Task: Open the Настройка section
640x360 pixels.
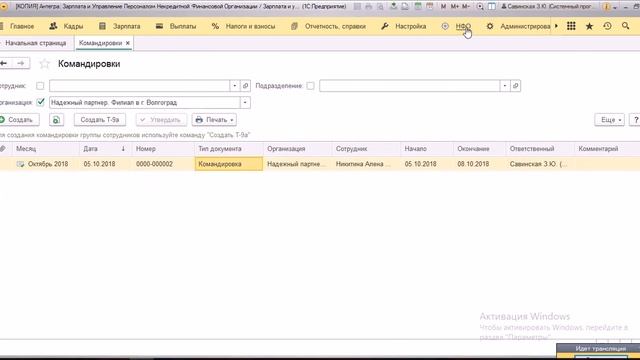Action: tap(404, 26)
